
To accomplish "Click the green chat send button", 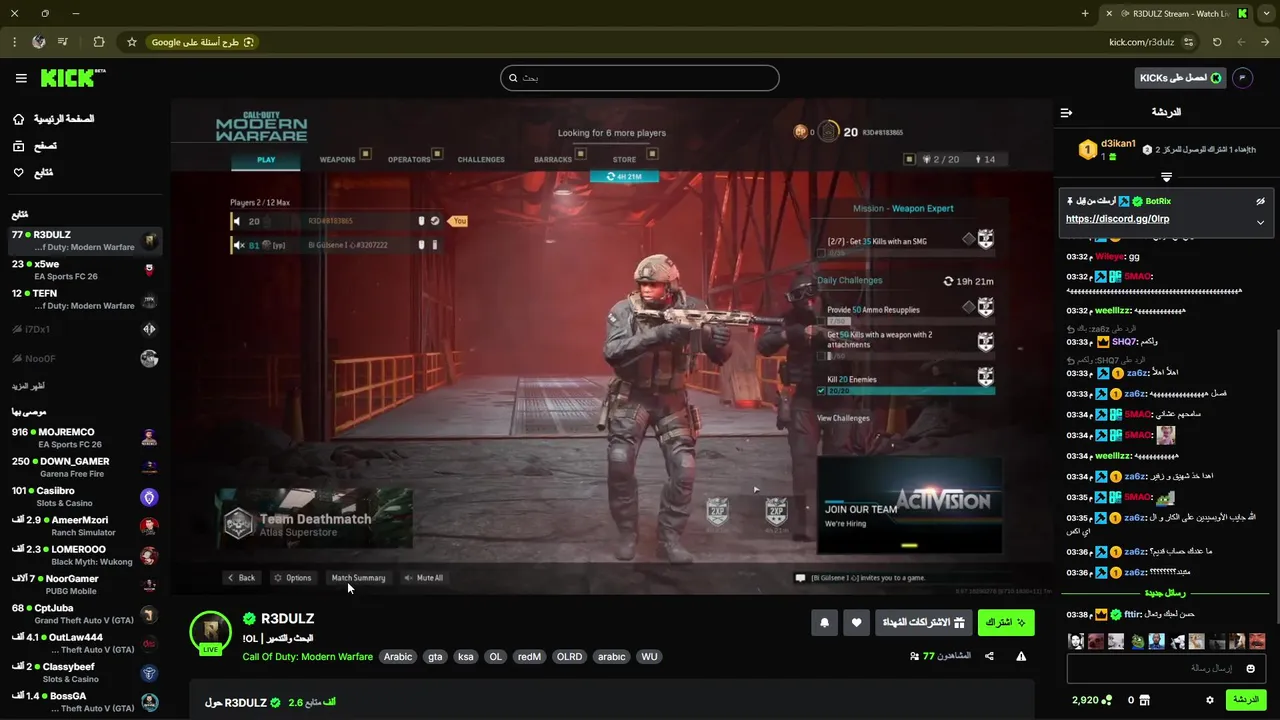I will [x=1246, y=700].
